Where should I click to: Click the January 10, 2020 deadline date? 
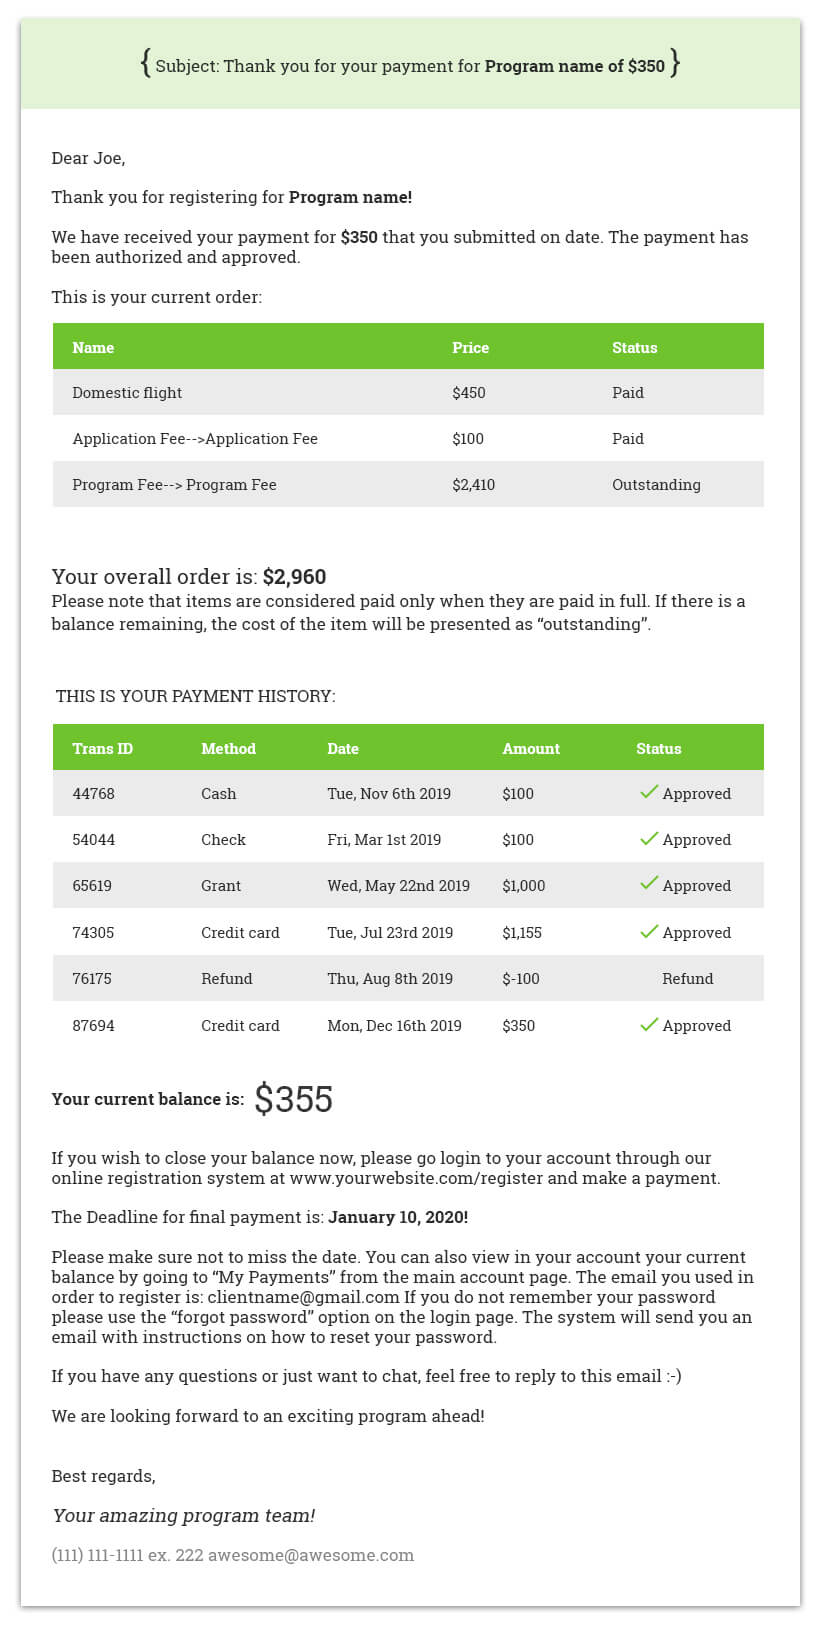pos(398,1217)
